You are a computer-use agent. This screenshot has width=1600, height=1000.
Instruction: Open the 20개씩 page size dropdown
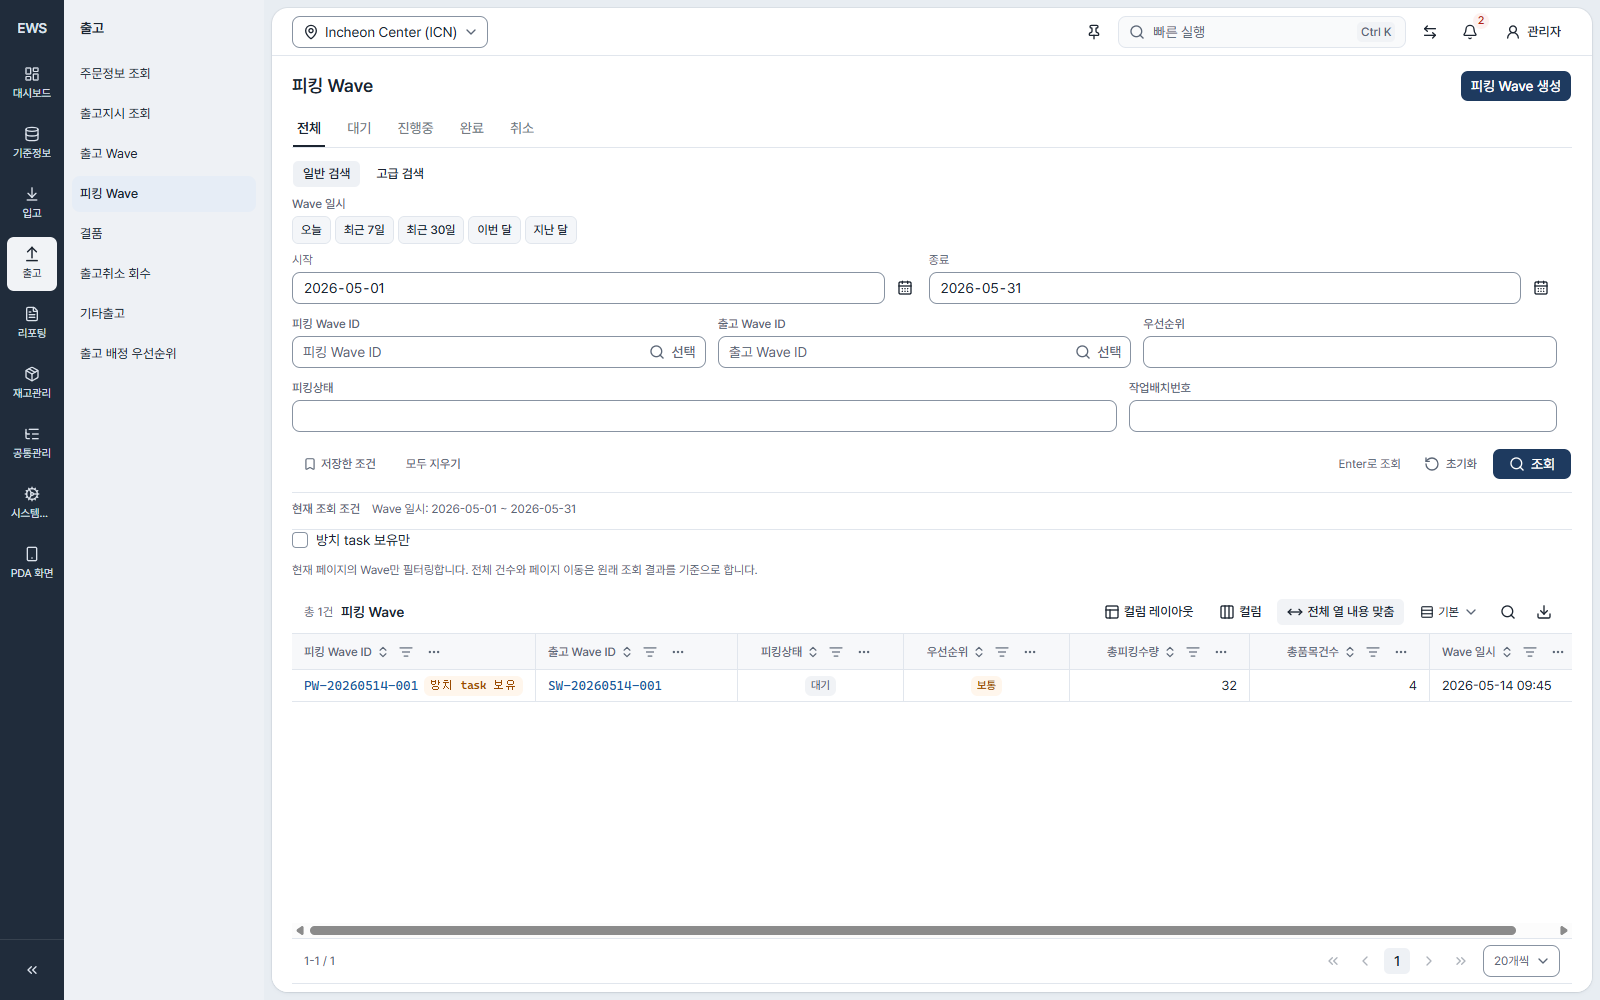point(1521,961)
